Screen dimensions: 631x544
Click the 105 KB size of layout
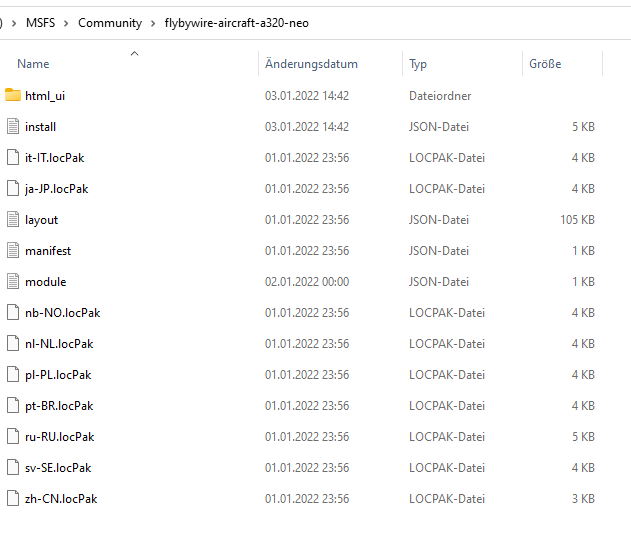[577, 220]
